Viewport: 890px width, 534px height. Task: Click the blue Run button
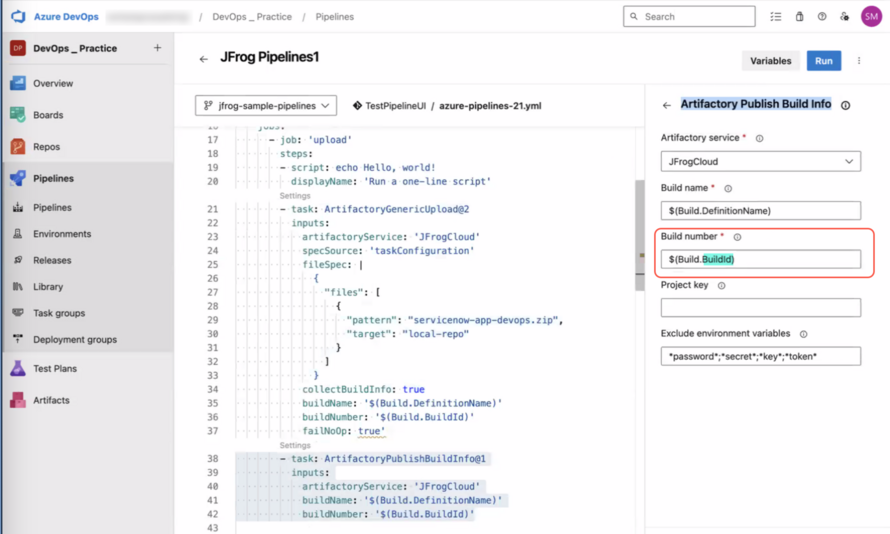pyautogui.click(x=824, y=61)
